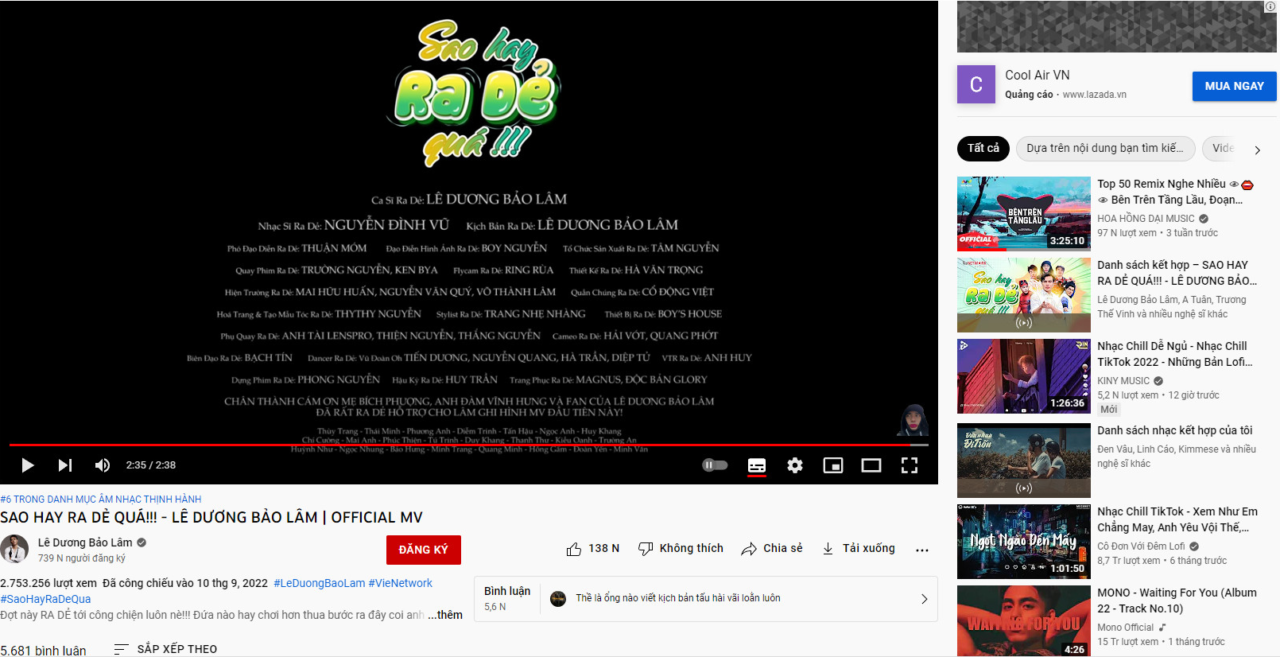Open the #SaoHayRaDeQua hashtag
Viewport: 1280px width, 657px height.
pos(45,599)
